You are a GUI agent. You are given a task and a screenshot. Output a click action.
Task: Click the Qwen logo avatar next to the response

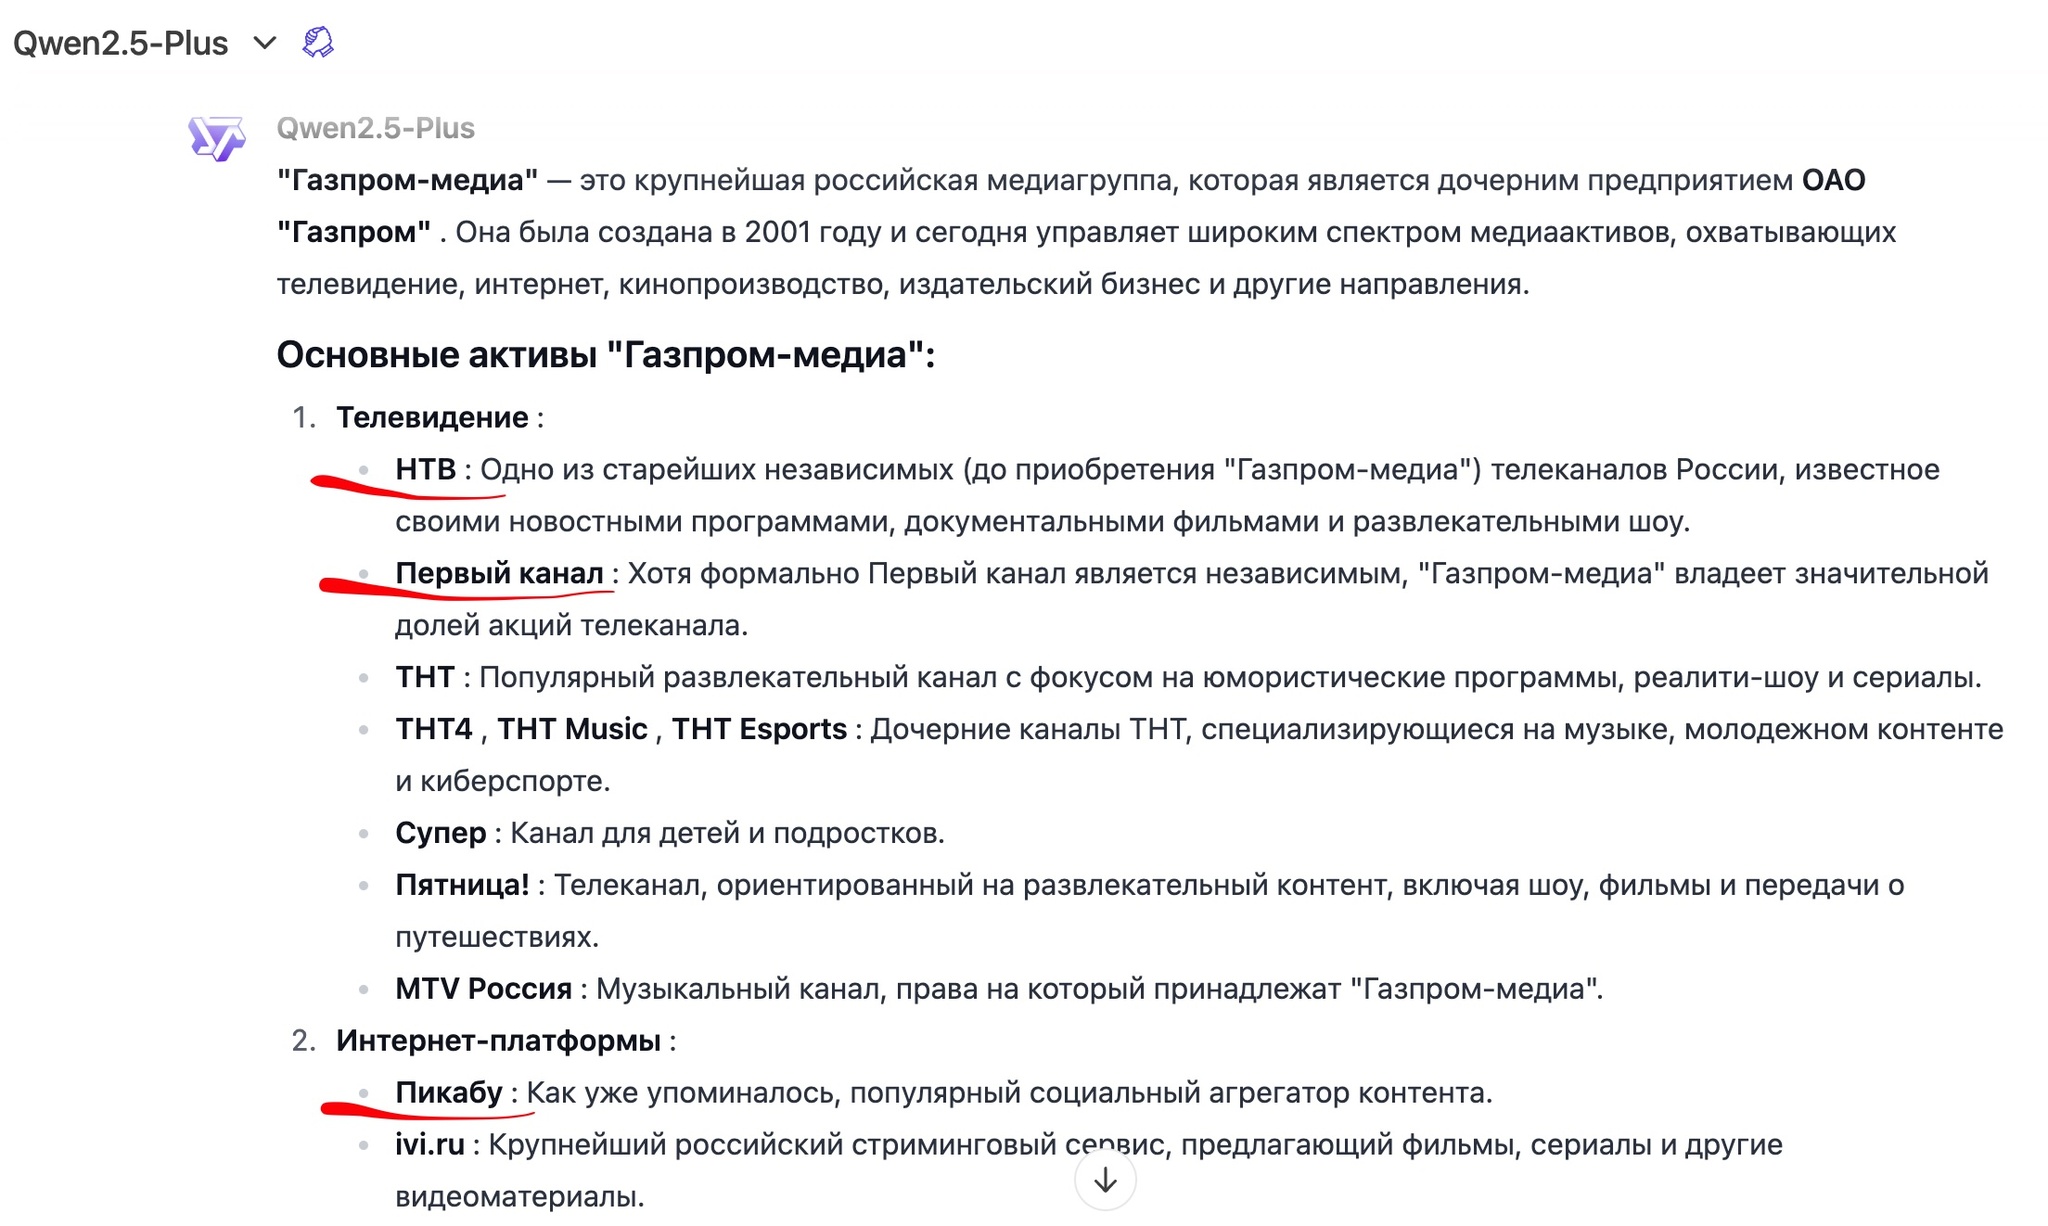click(216, 138)
